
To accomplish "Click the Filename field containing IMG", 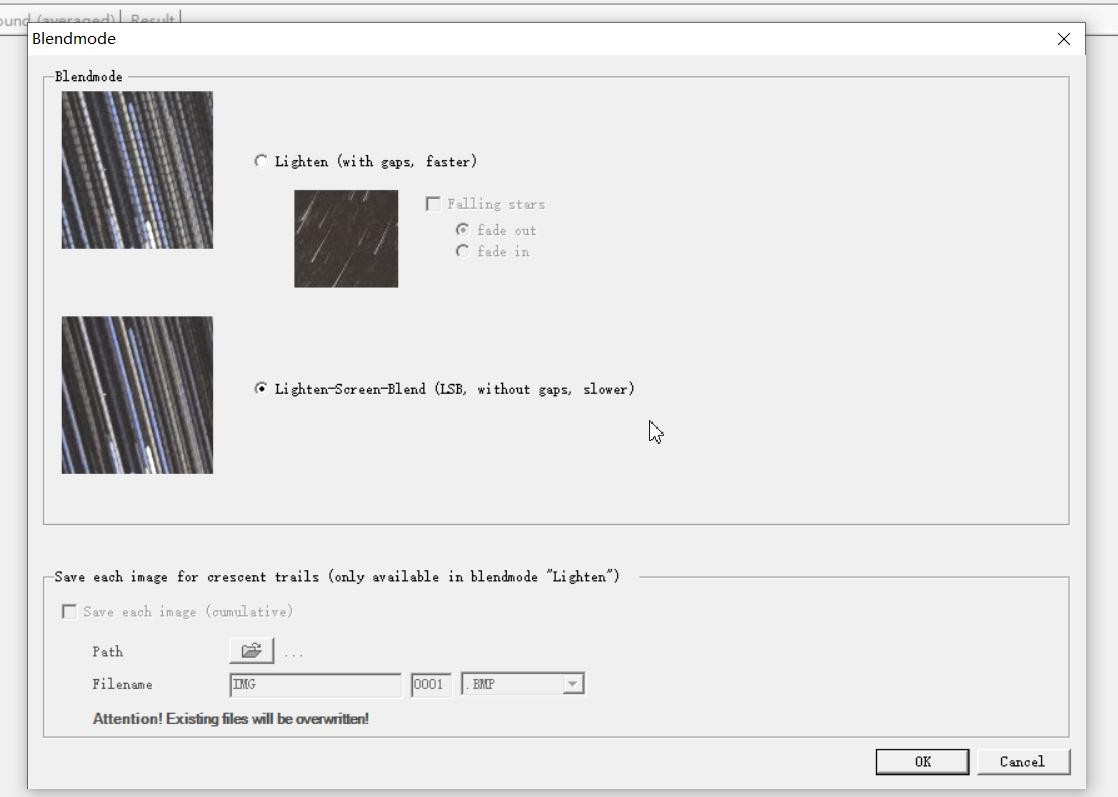I will pyautogui.click(x=315, y=685).
